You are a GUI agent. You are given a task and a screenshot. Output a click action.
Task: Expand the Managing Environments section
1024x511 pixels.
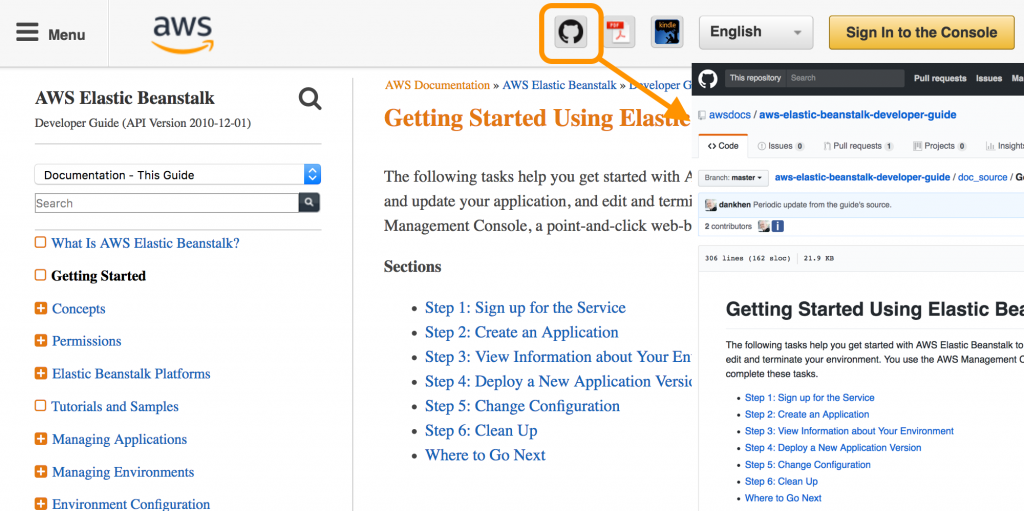click(x=40, y=471)
